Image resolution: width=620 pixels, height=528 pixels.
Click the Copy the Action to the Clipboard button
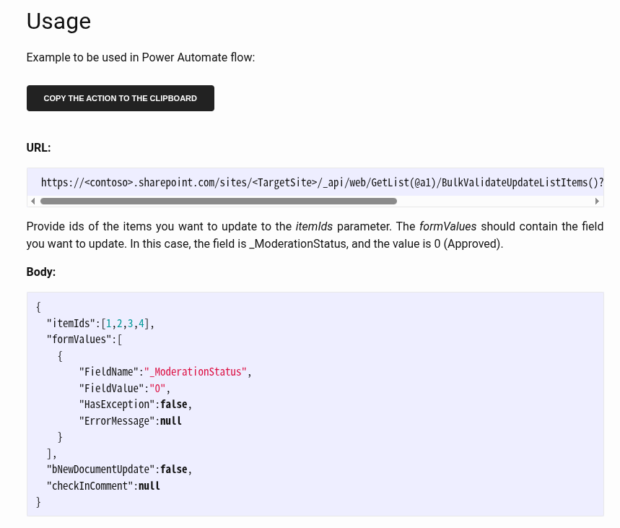click(120, 98)
